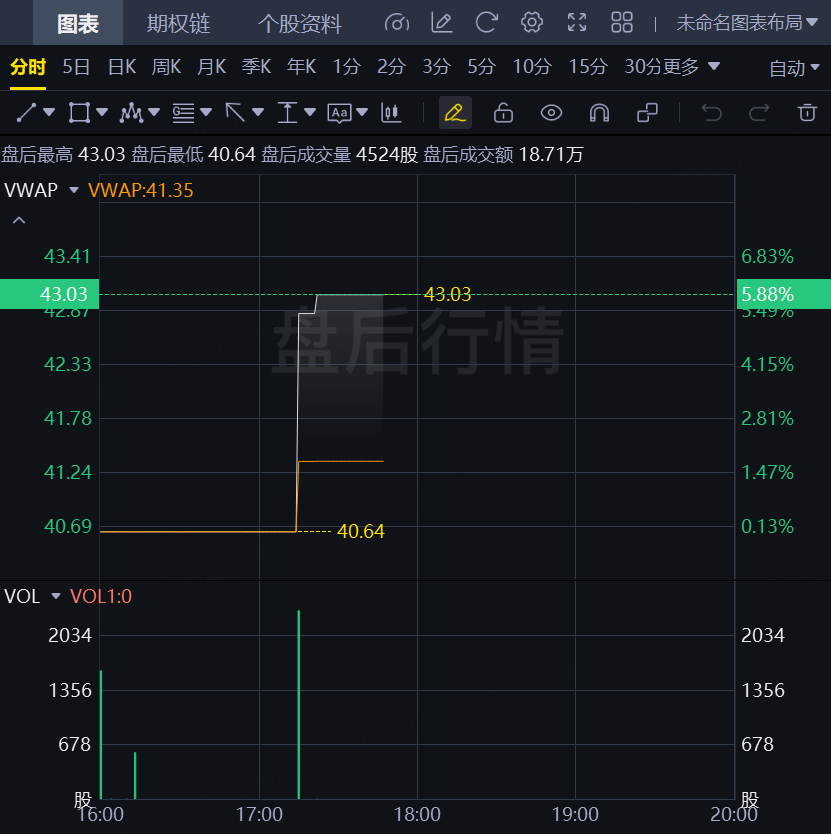Select the 5日 timeframe
831x834 pixels.
76,67
